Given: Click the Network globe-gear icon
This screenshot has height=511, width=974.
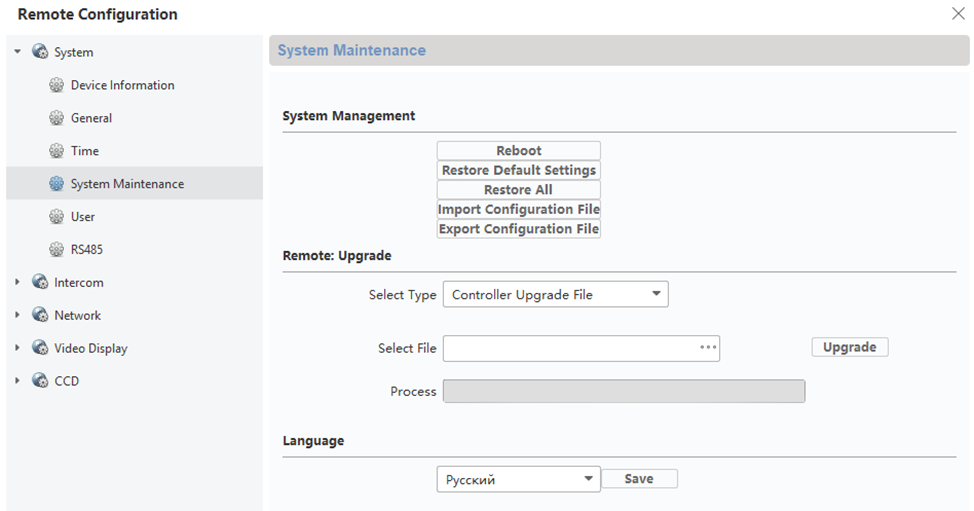Looking at the screenshot, I should tap(40, 316).
